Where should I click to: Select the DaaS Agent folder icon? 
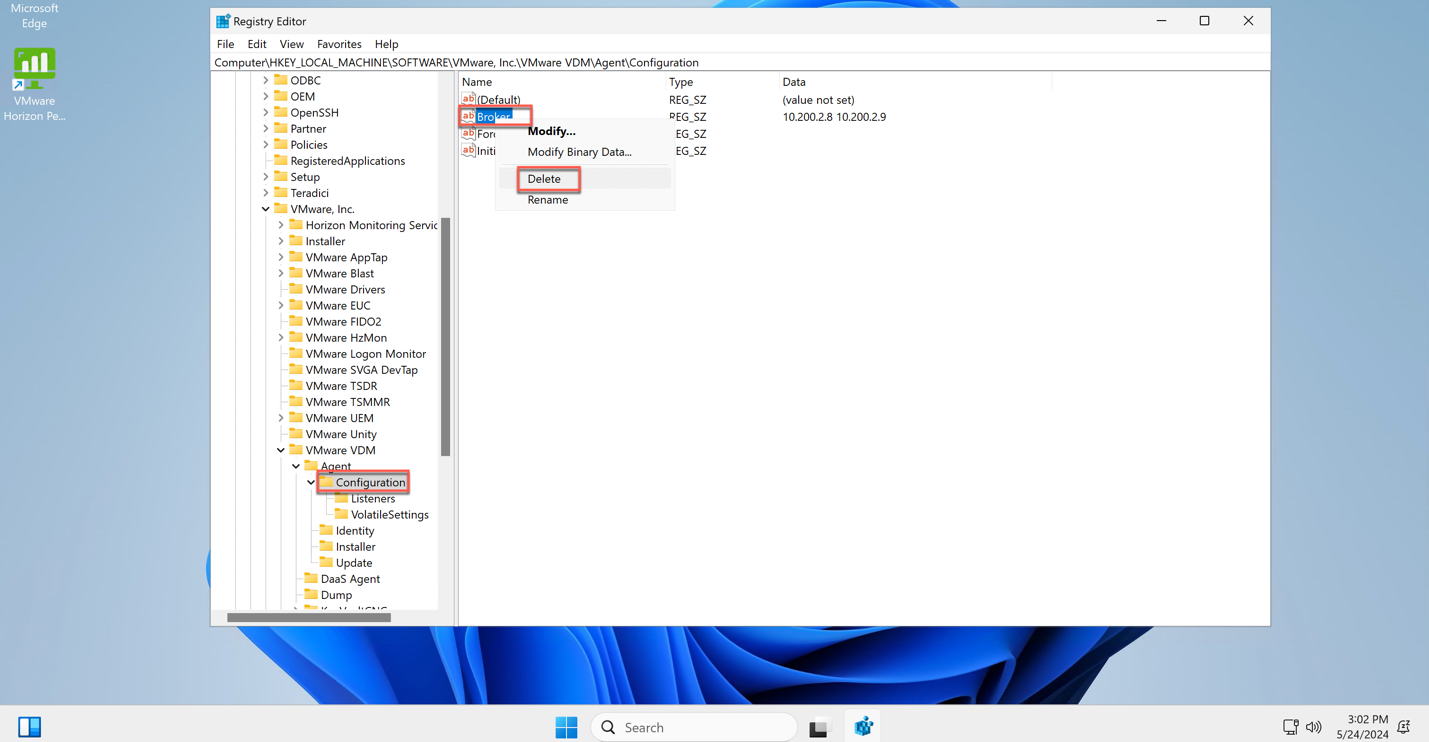(311, 578)
